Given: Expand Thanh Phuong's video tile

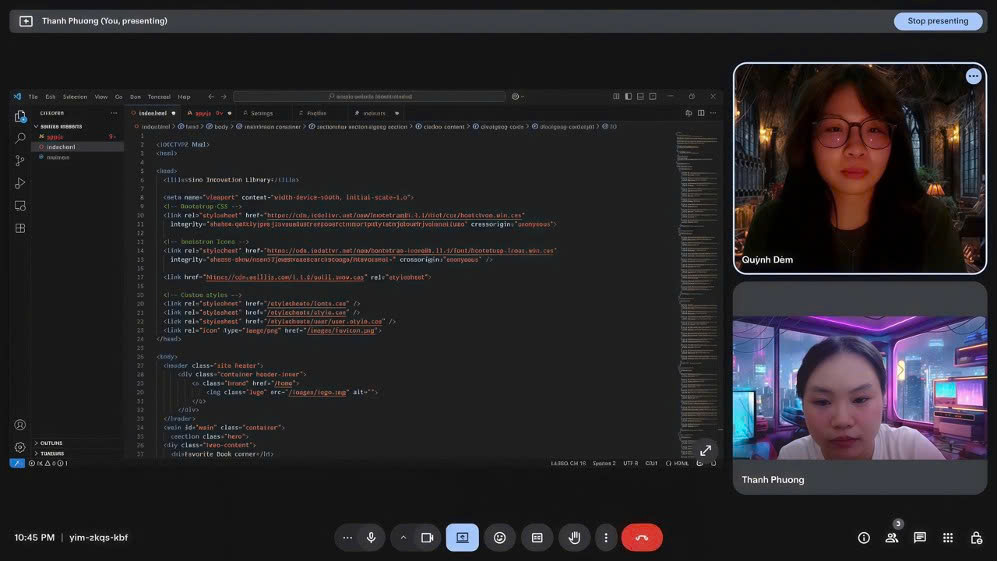Looking at the screenshot, I should click(x=706, y=451).
